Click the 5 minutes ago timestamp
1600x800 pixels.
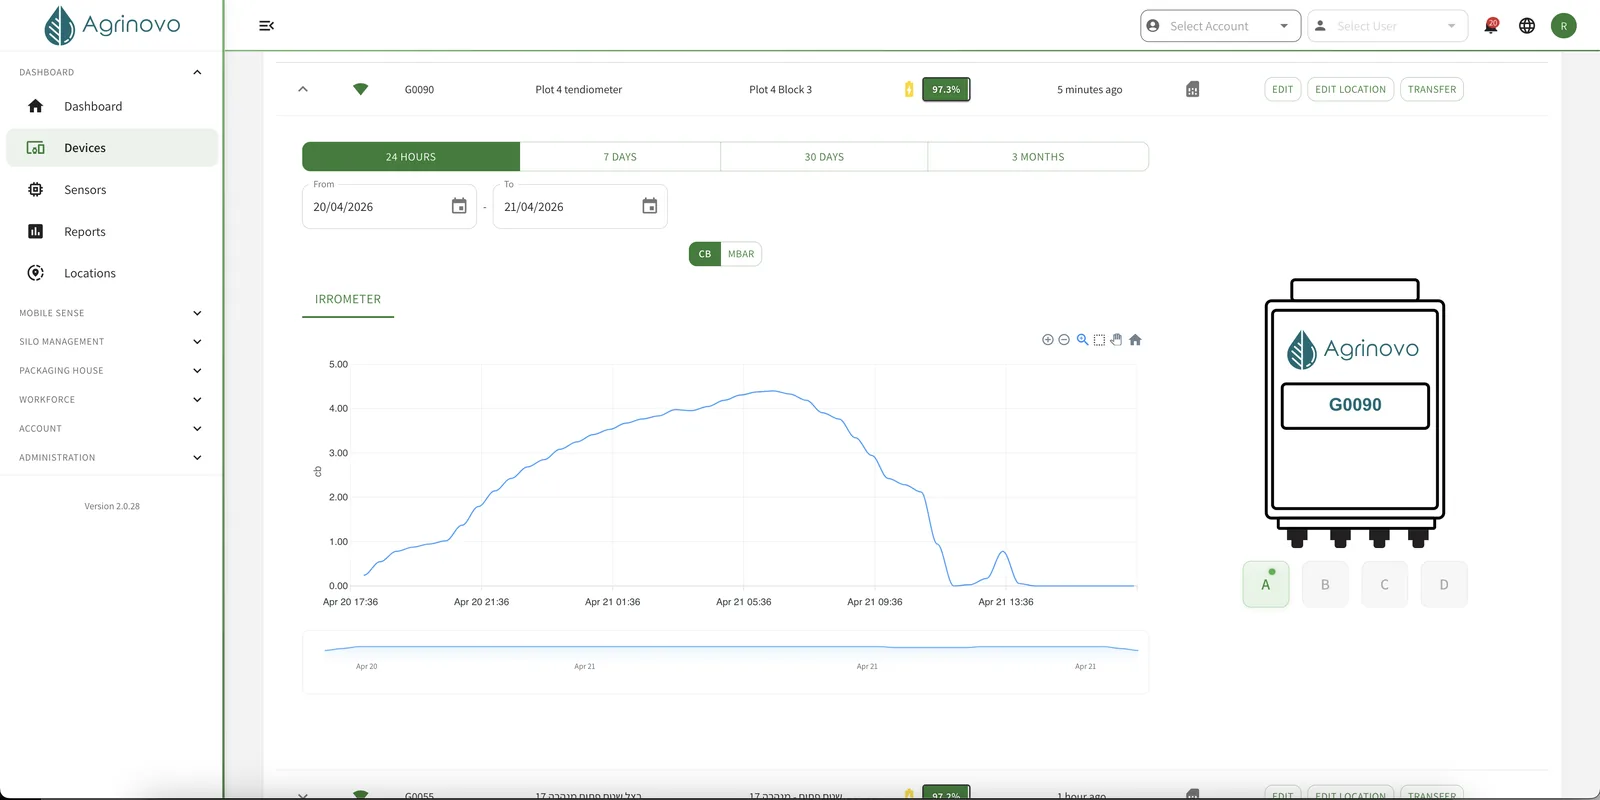[1089, 90]
